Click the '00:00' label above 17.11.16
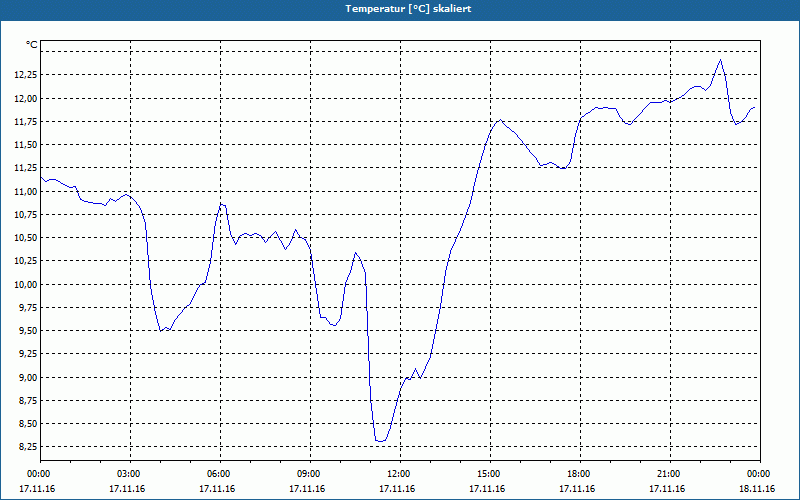Image resolution: width=800 pixels, height=500 pixels. [37, 474]
